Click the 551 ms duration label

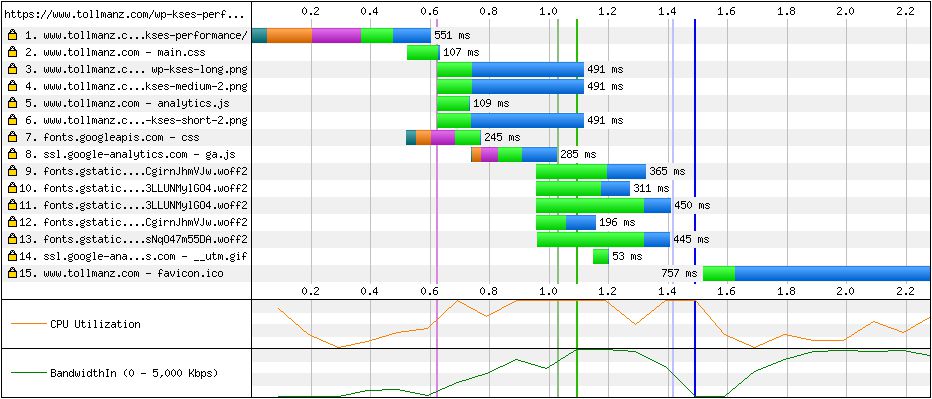pyautogui.click(x=452, y=36)
